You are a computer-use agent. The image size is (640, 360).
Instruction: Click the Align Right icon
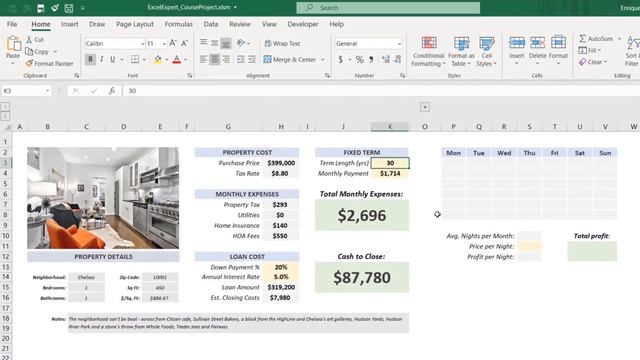coord(226,60)
